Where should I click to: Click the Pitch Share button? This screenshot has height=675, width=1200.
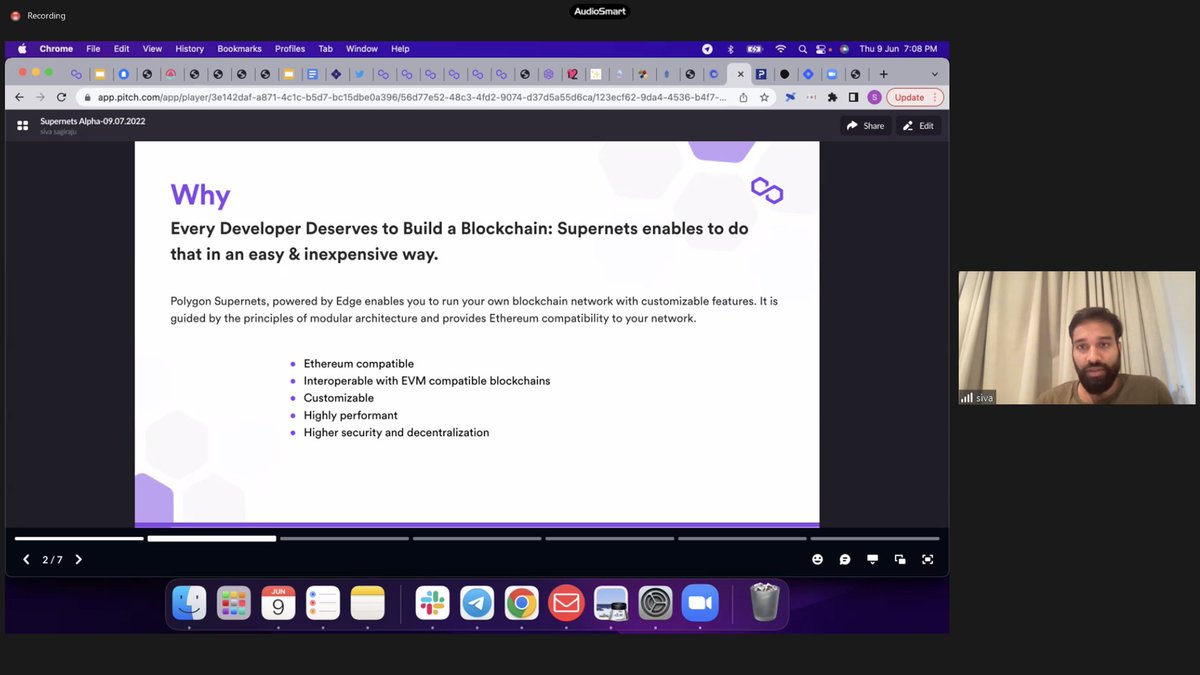(x=865, y=126)
